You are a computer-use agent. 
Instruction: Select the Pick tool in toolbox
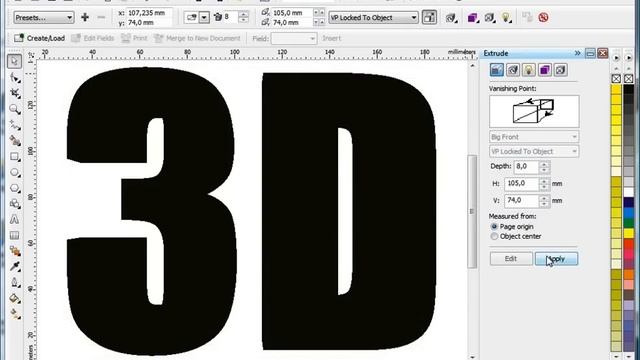[x=15, y=61]
